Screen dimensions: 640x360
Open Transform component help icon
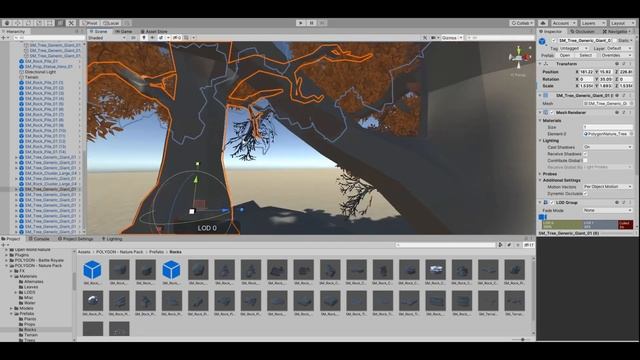click(x=617, y=64)
